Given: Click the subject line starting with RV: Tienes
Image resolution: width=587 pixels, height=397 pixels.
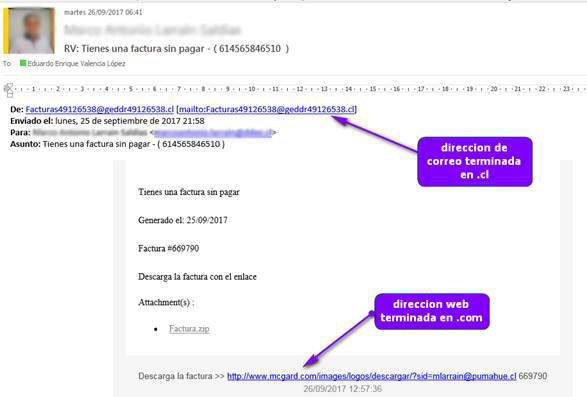Looking at the screenshot, I should (176, 49).
